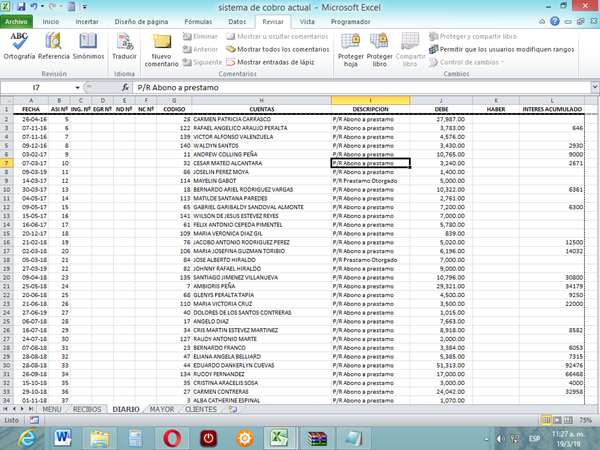Open the Sinónimos thesaurus
The height and width of the screenshot is (450, 600).
click(x=88, y=46)
